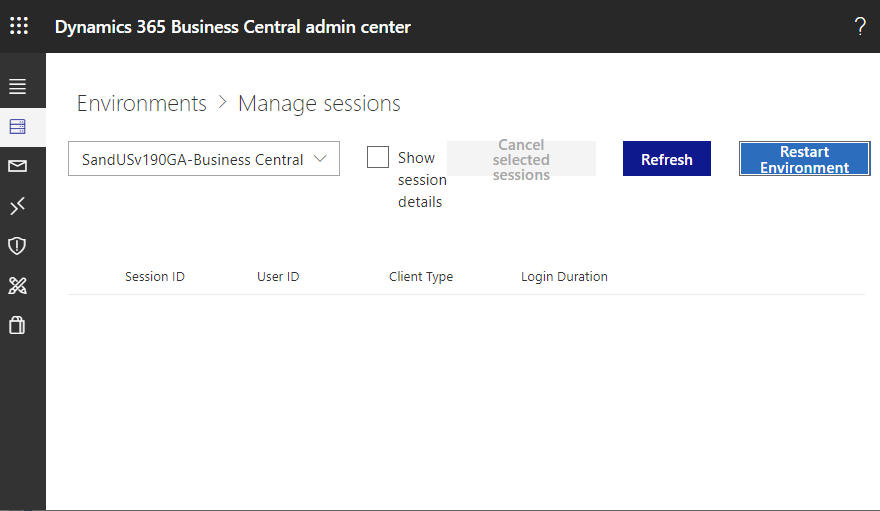Click the Refresh button
The image size is (880, 511).
667,159
